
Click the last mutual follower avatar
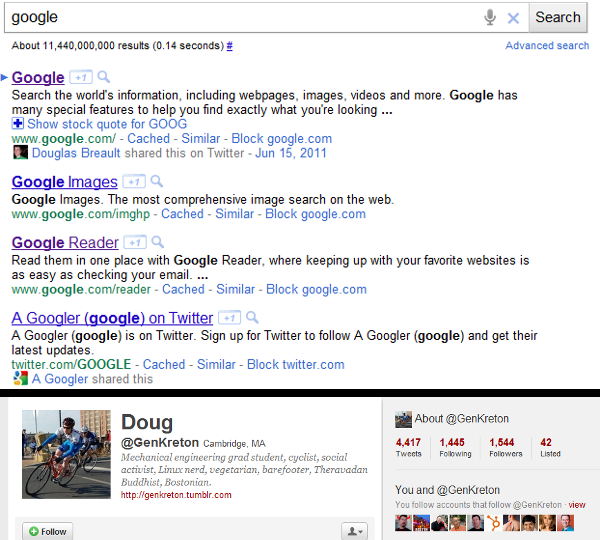566,523
